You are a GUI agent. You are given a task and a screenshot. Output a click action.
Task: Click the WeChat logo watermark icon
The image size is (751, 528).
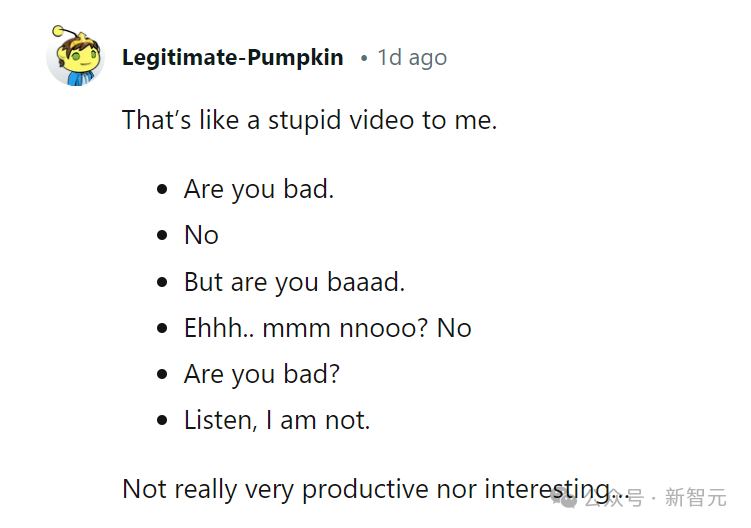564,499
